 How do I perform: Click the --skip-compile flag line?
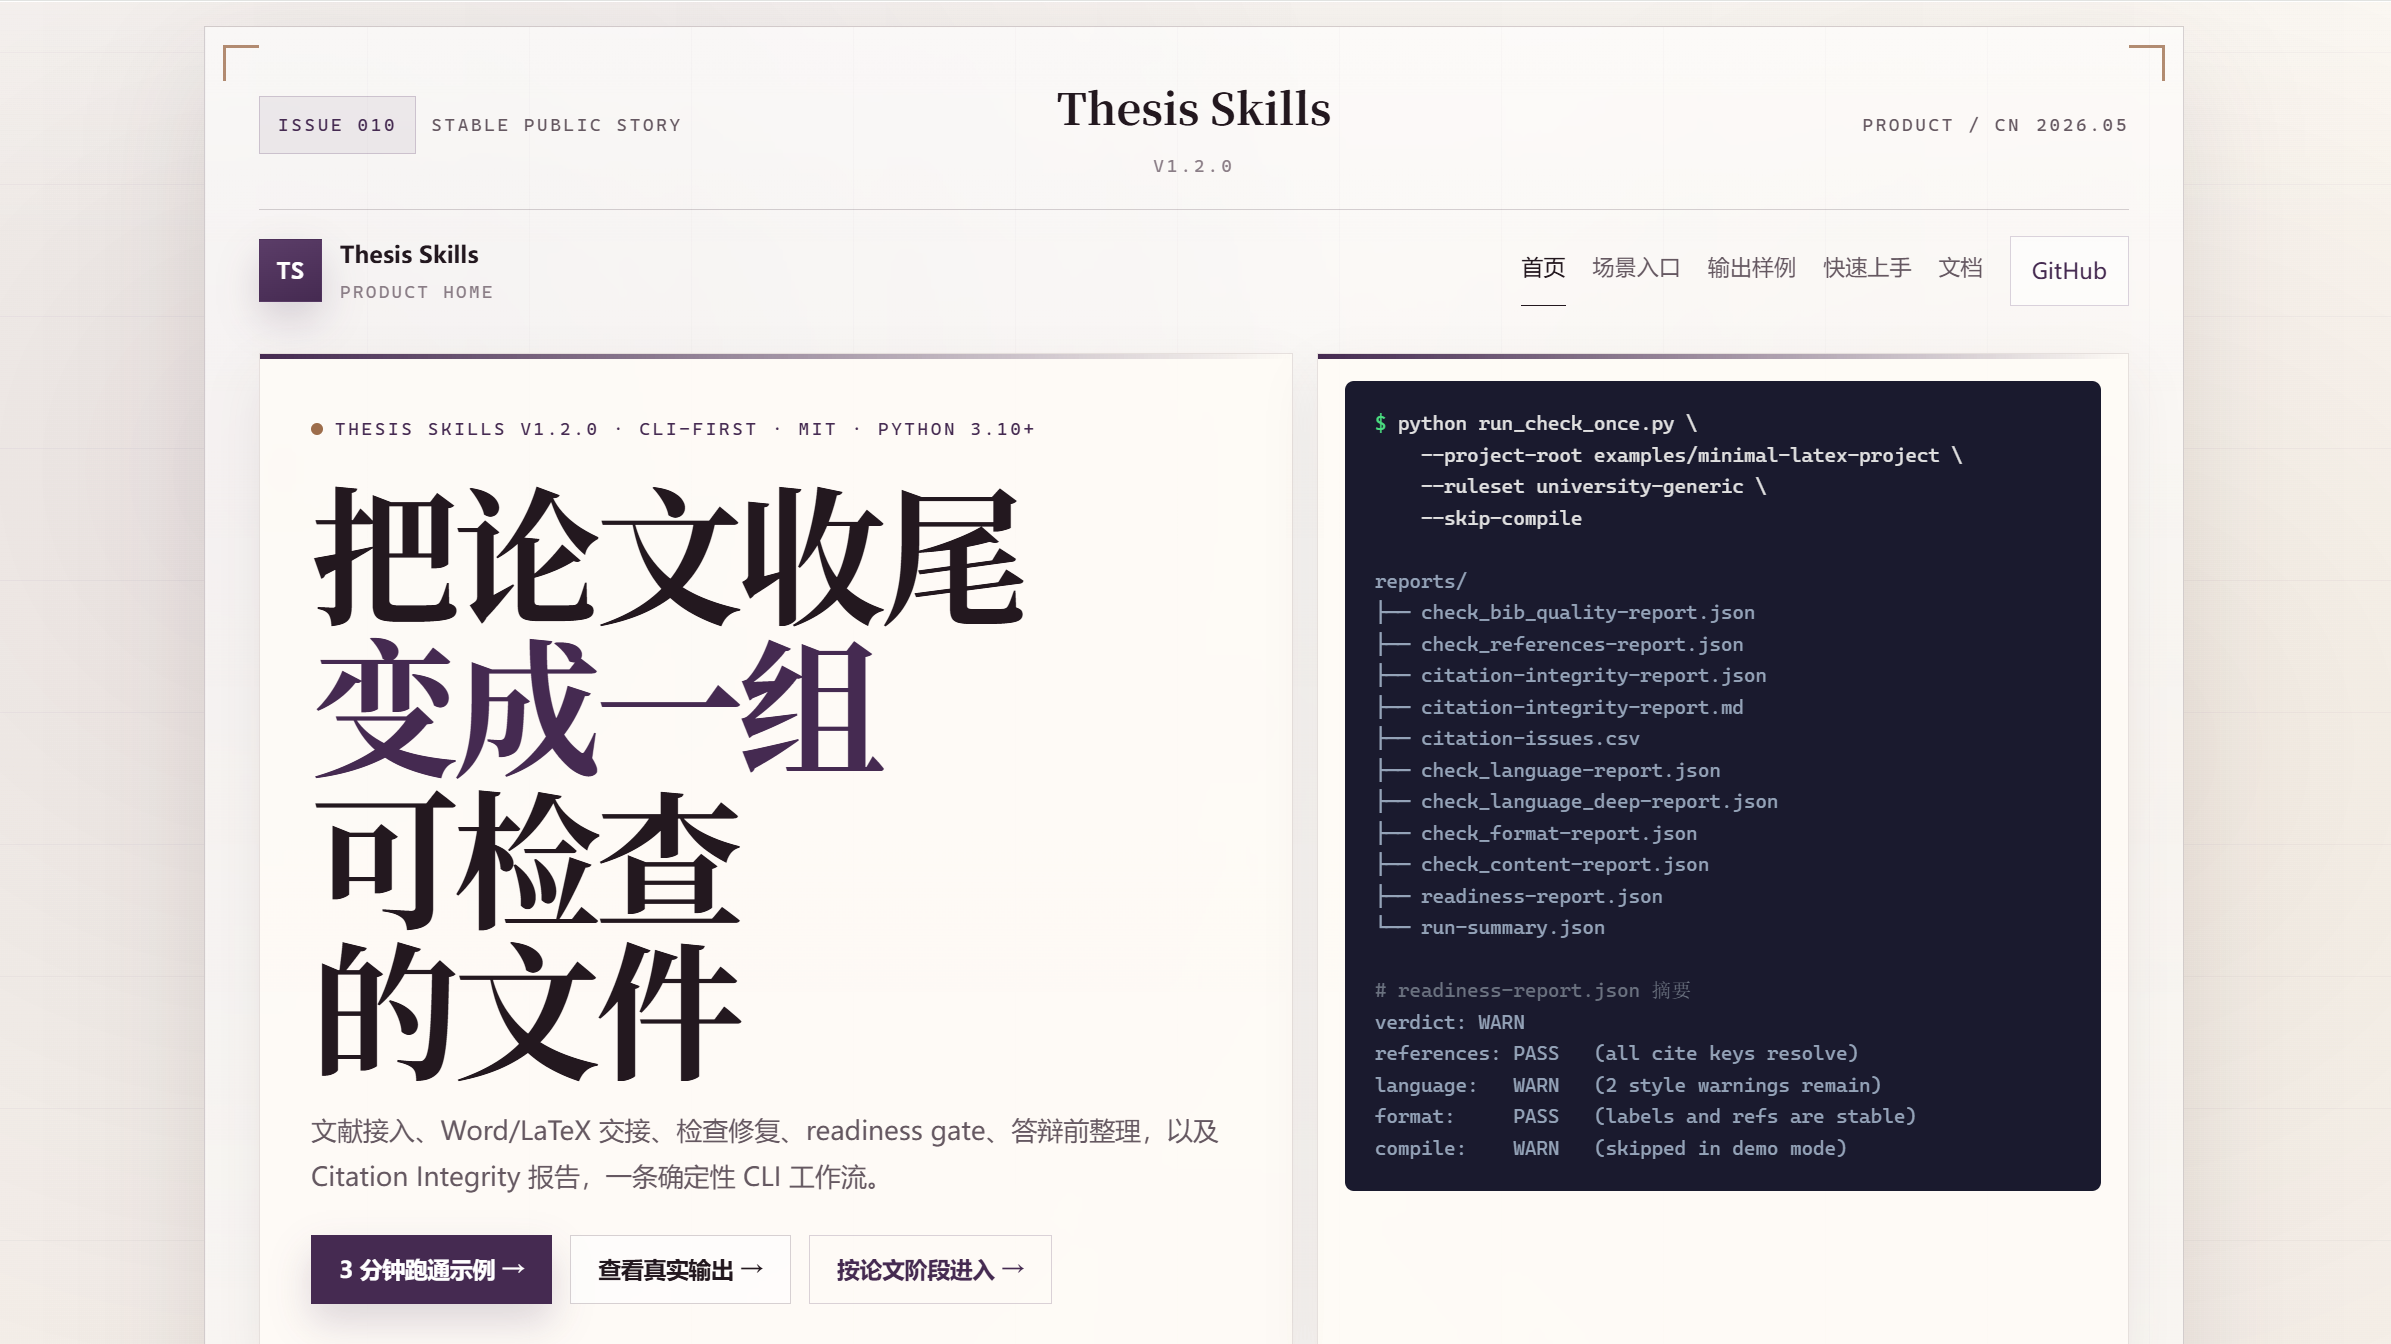pyautogui.click(x=1501, y=518)
